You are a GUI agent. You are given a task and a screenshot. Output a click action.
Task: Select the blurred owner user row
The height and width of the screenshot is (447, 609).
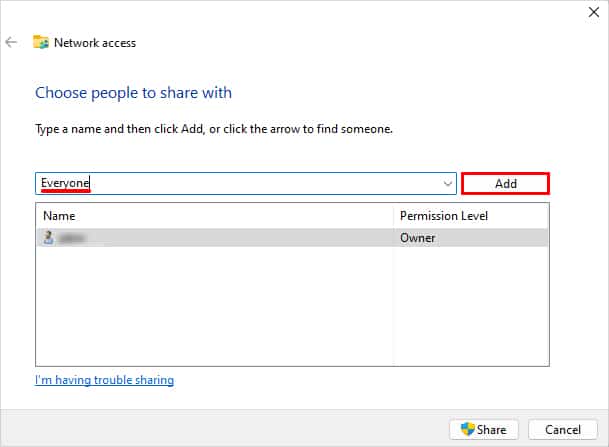click(x=292, y=238)
